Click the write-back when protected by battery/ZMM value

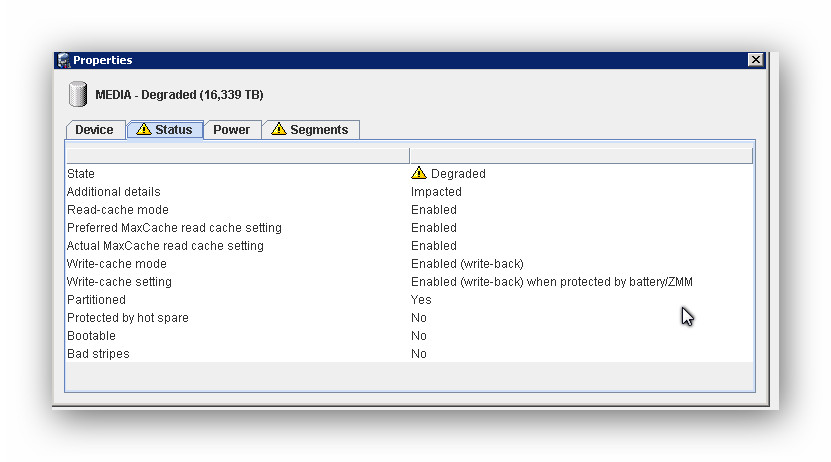coord(551,282)
